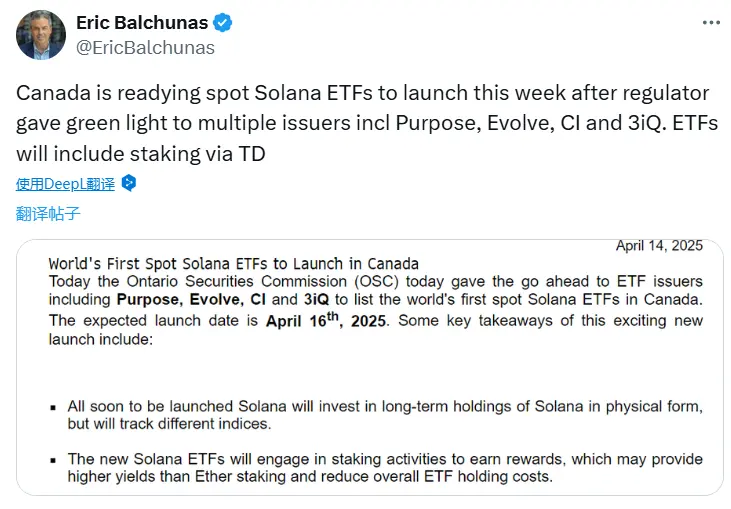Open the tweet's more options menu
The height and width of the screenshot is (509, 731).
(710, 22)
